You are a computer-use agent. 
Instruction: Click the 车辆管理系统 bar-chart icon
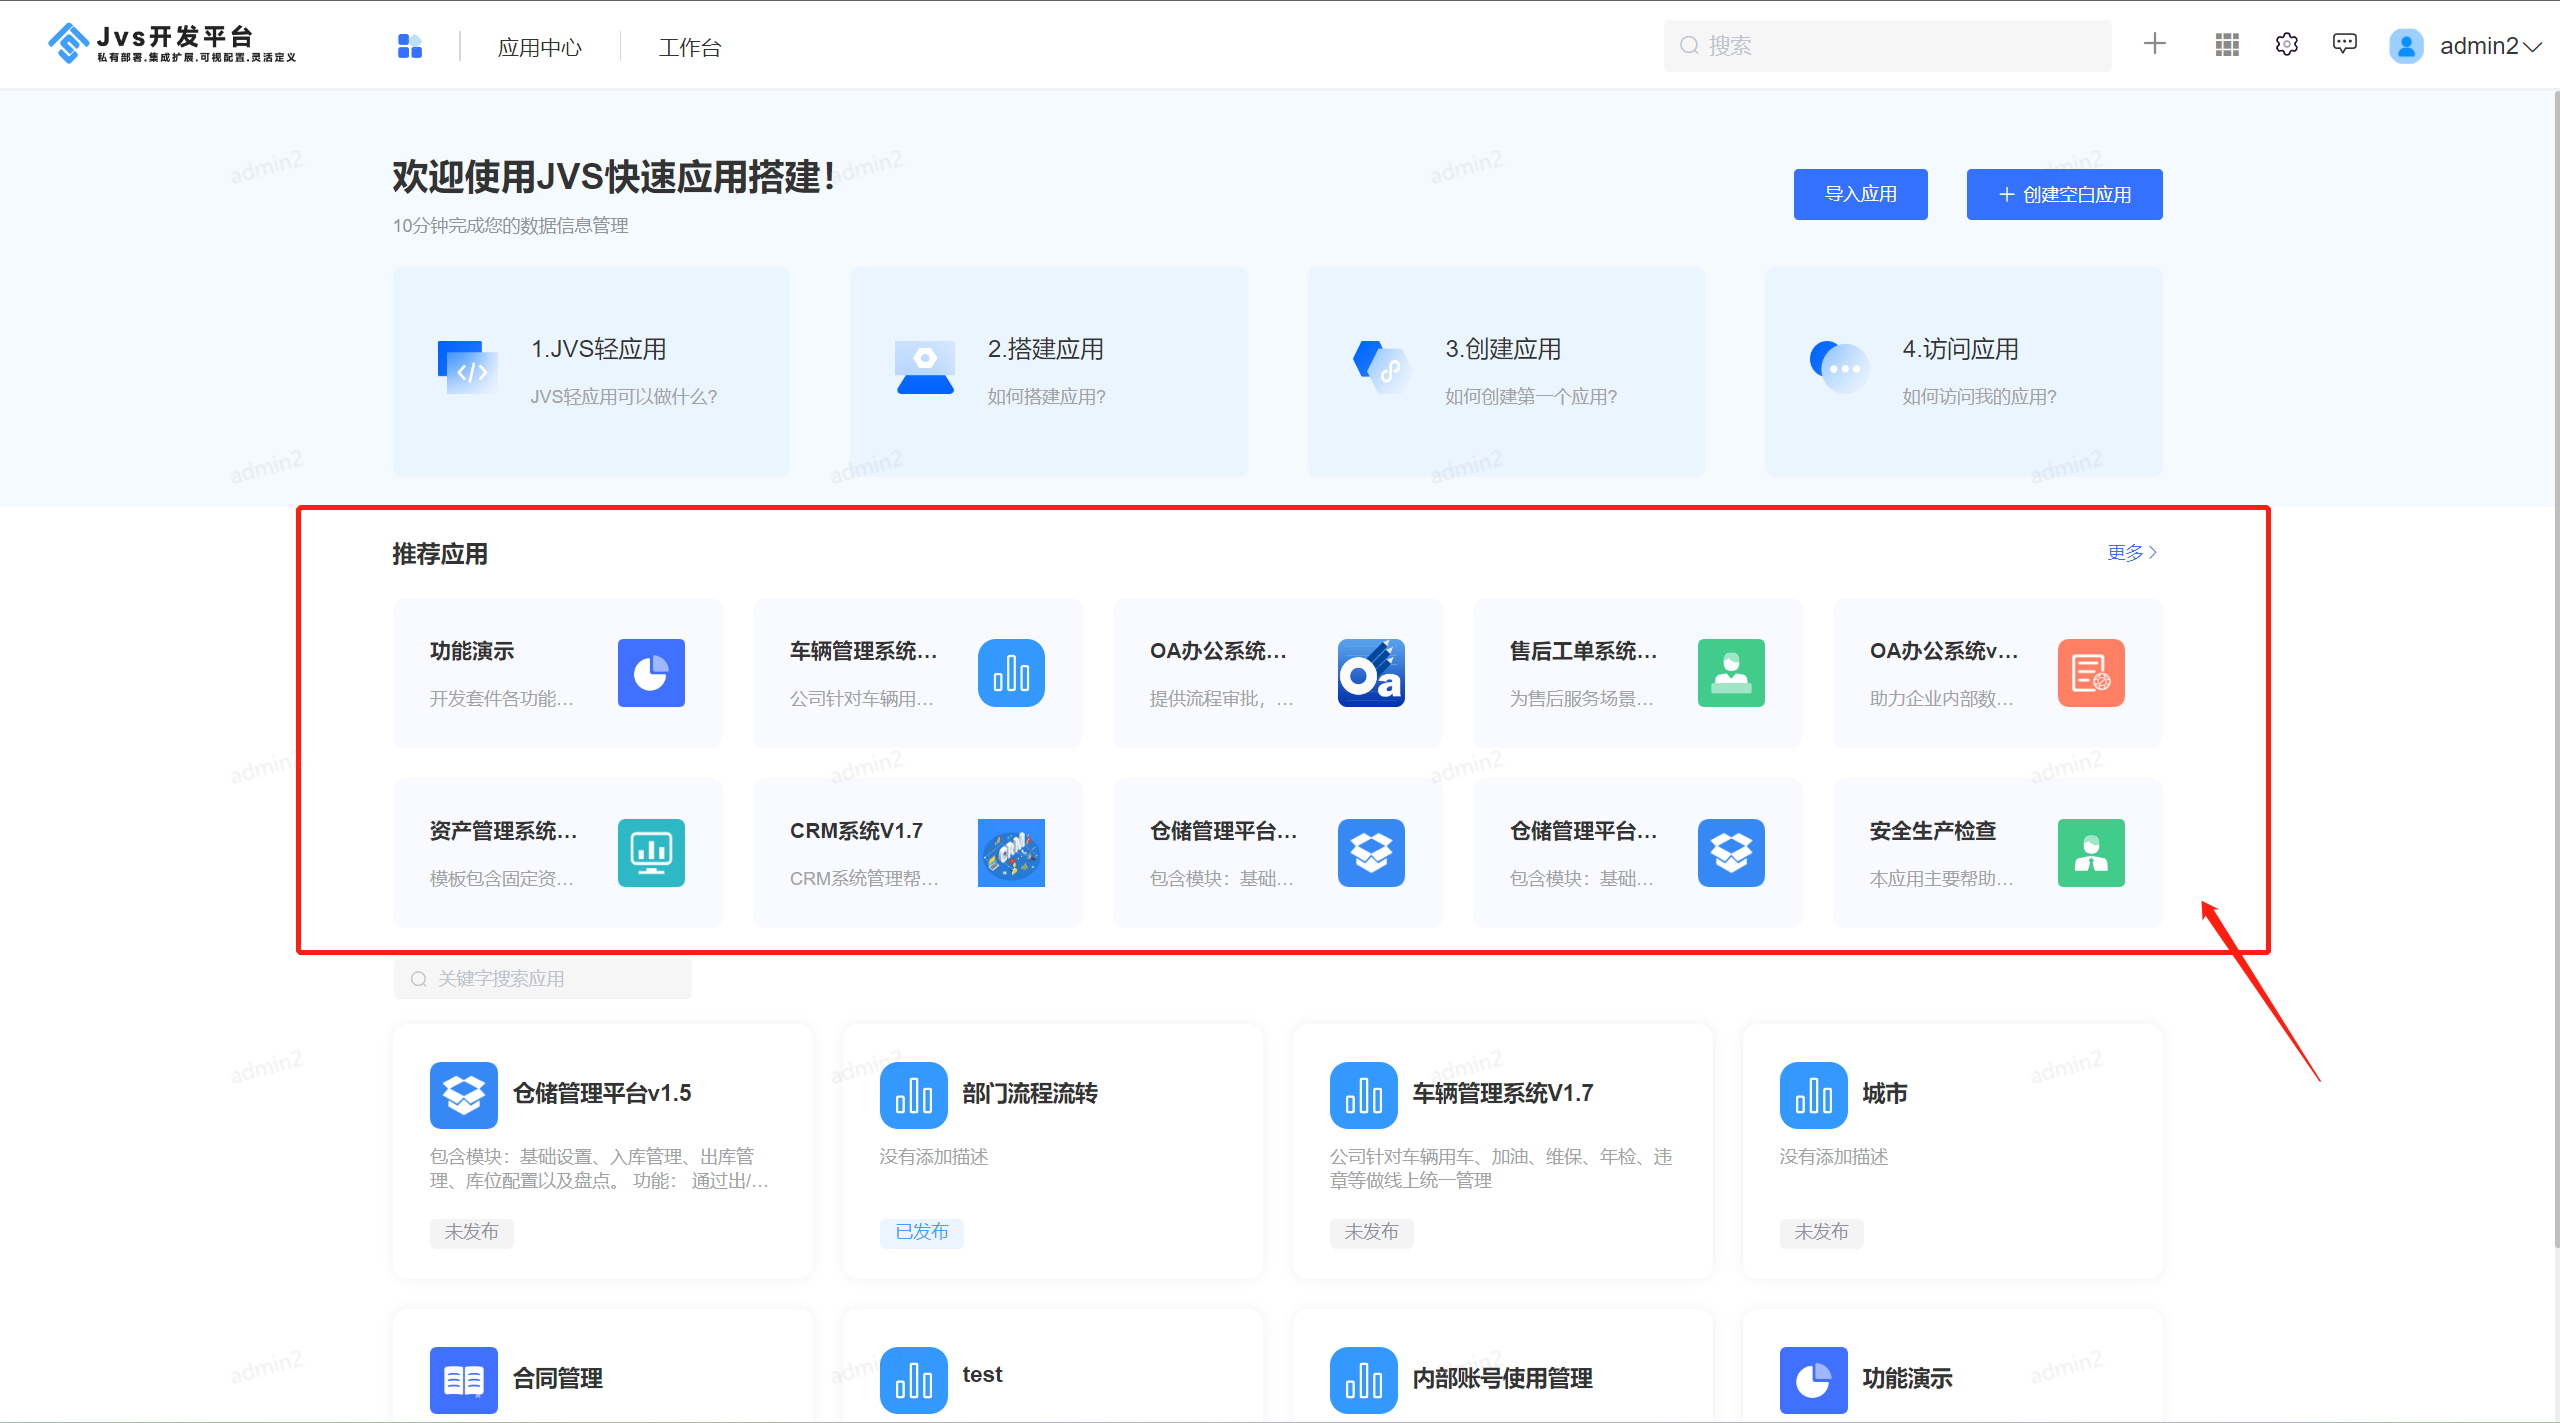point(1011,673)
